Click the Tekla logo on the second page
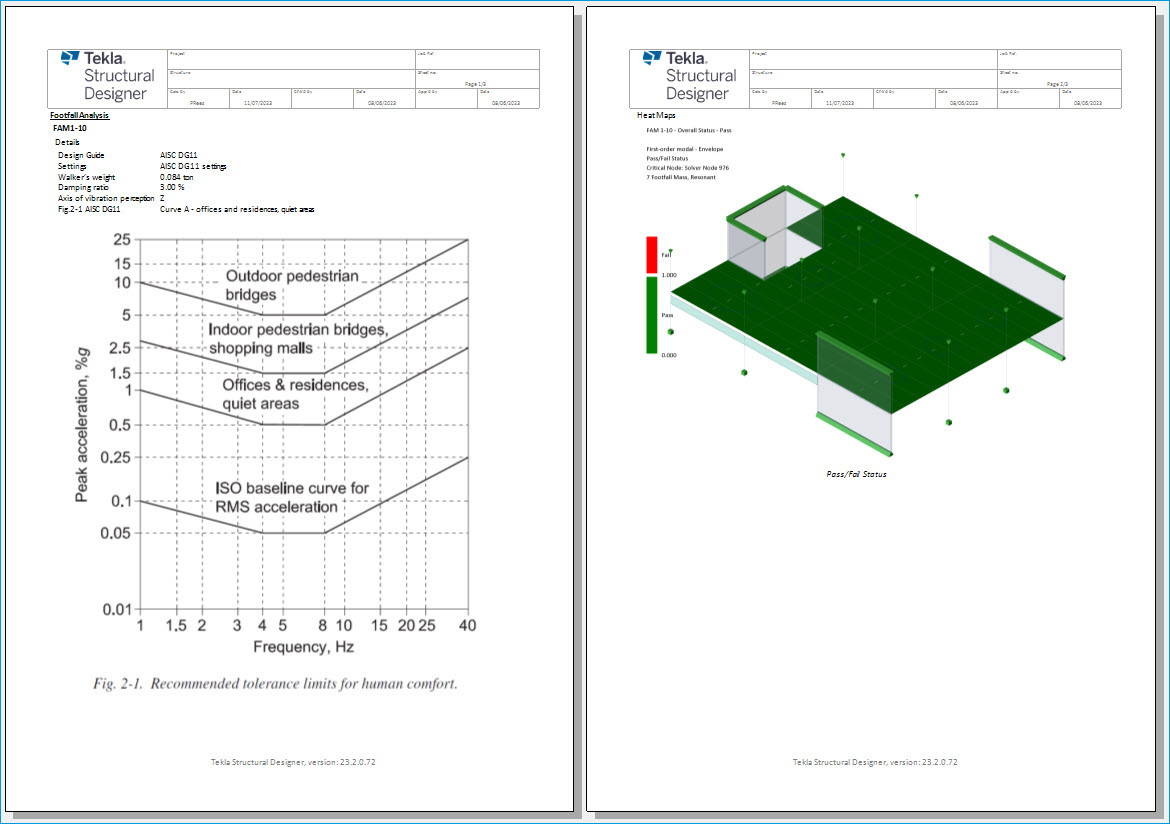 (687, 78)
